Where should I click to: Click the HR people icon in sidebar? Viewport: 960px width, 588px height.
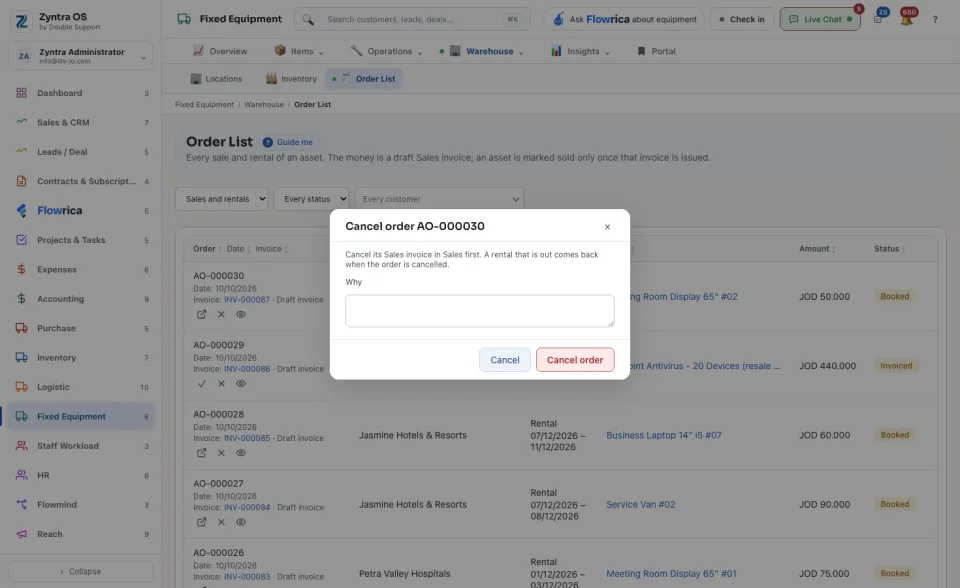point(21,475)
